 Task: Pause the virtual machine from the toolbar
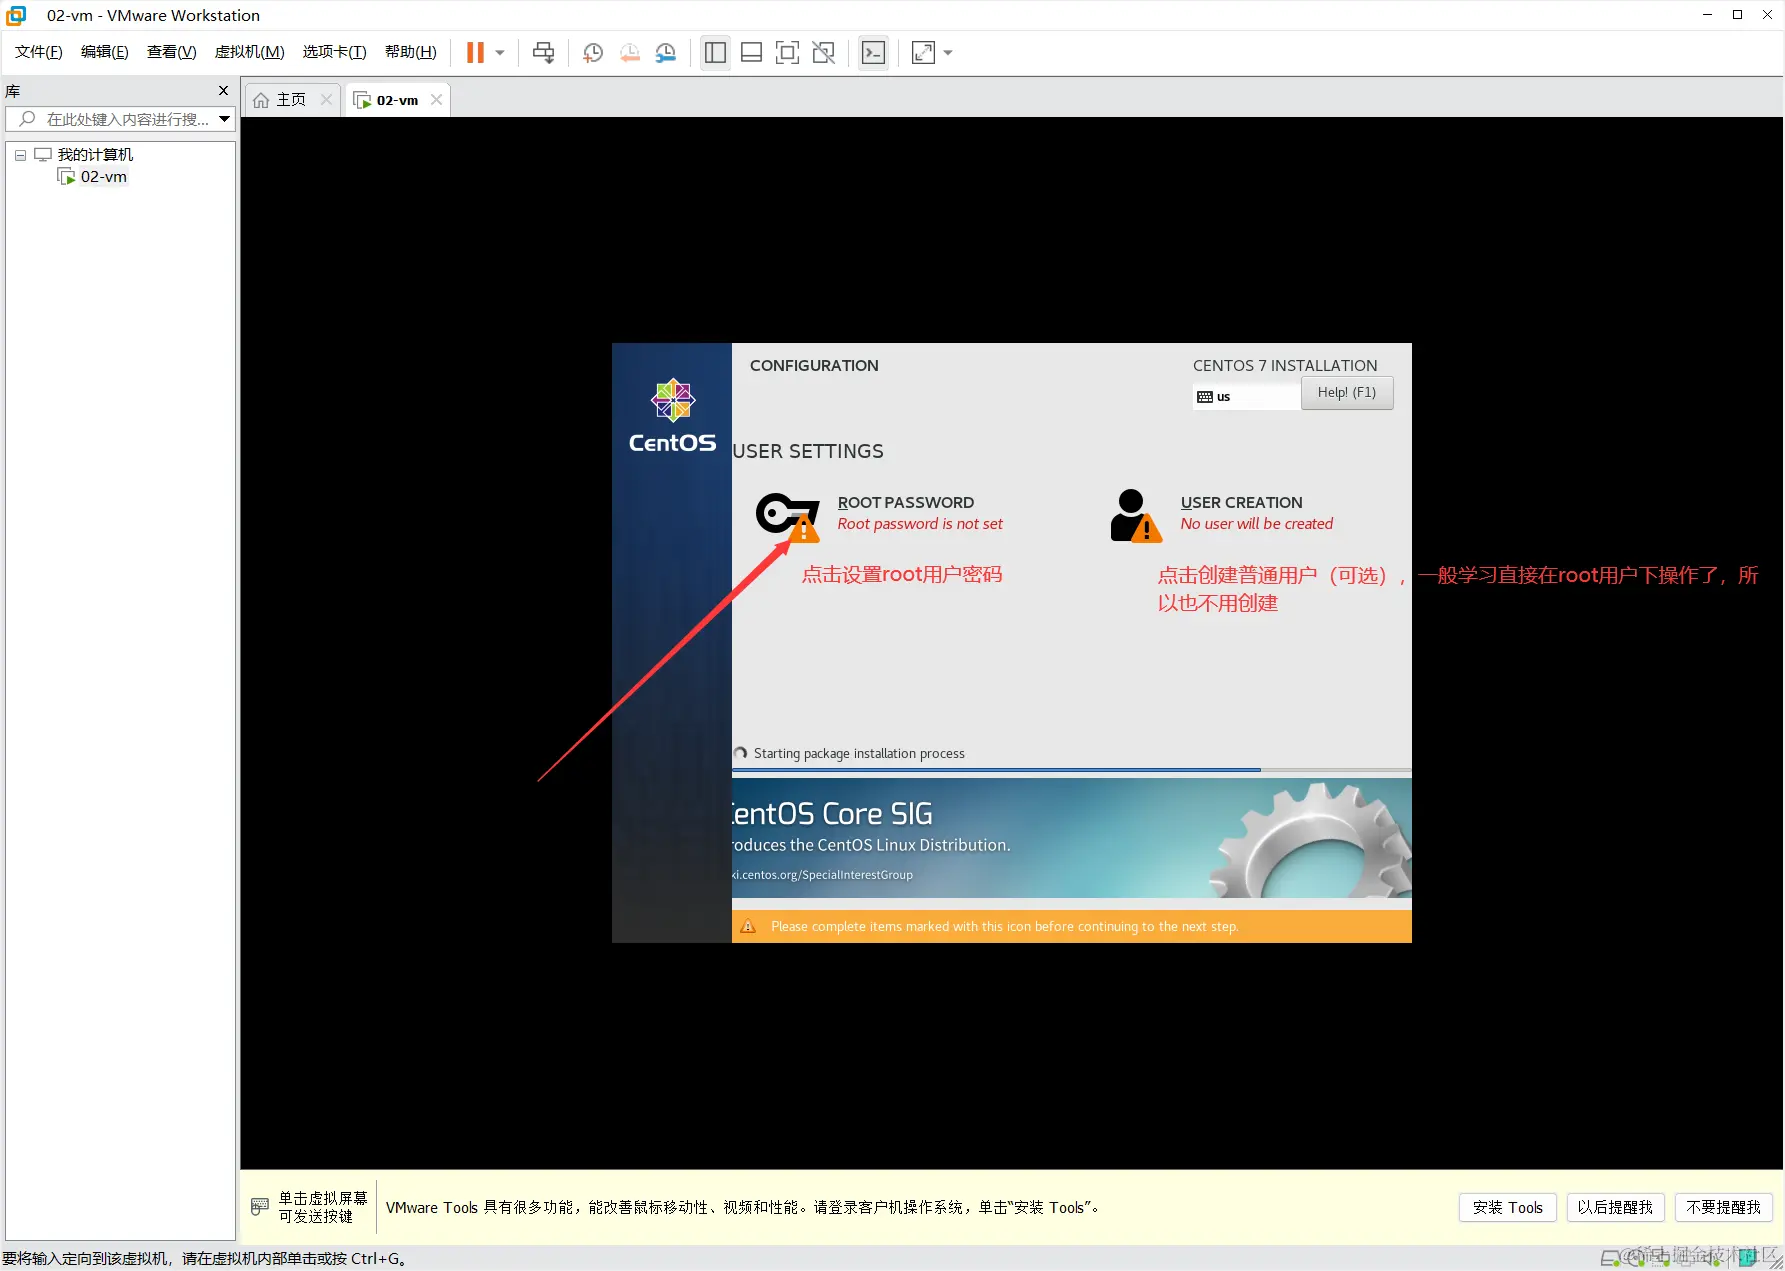475,53
